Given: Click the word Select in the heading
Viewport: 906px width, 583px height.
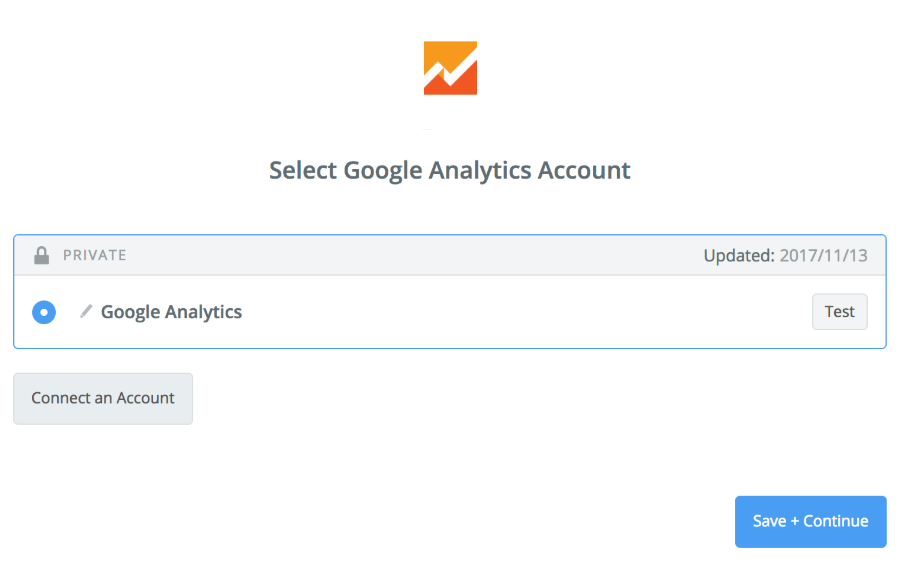Looking at the screenshot, I should [303, 170].
